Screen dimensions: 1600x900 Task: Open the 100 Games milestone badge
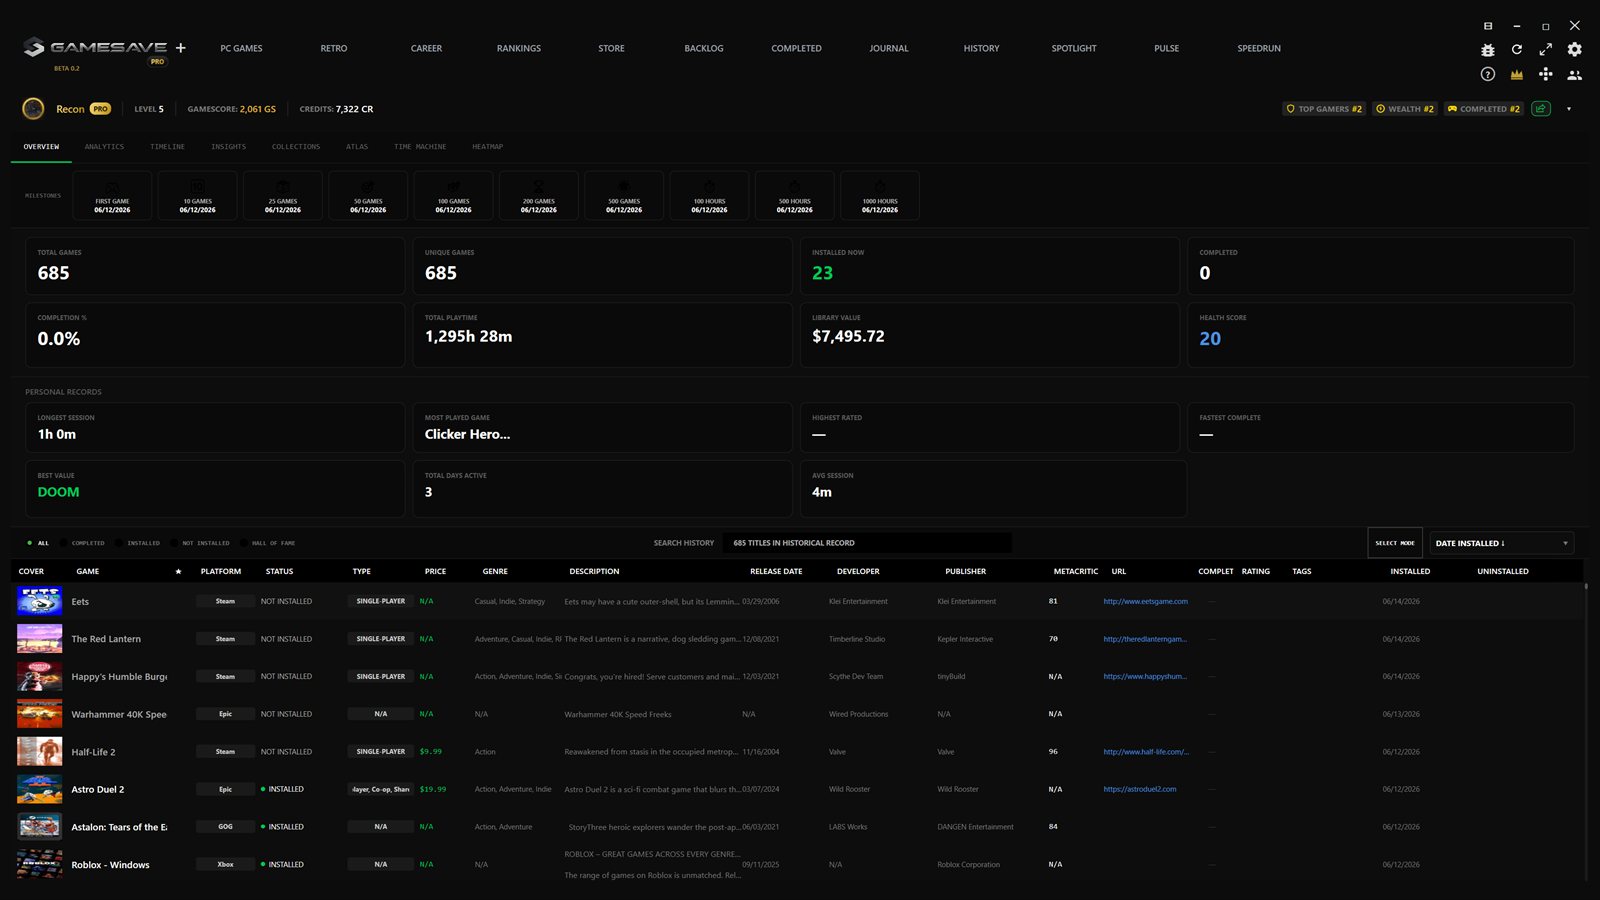pos(453,195)
